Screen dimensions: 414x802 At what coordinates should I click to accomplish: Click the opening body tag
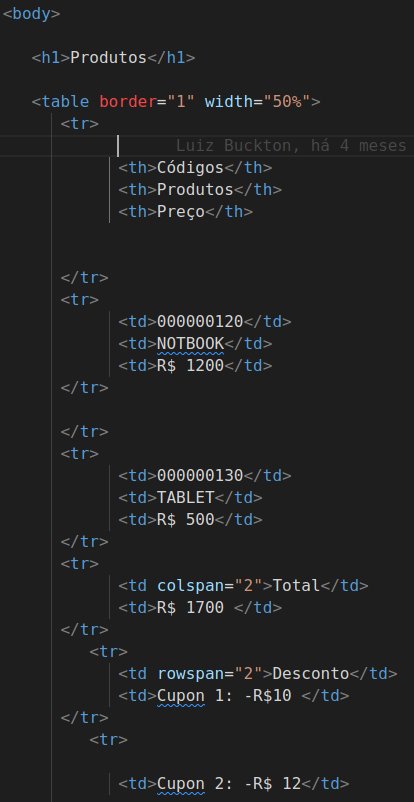[31, 14]
